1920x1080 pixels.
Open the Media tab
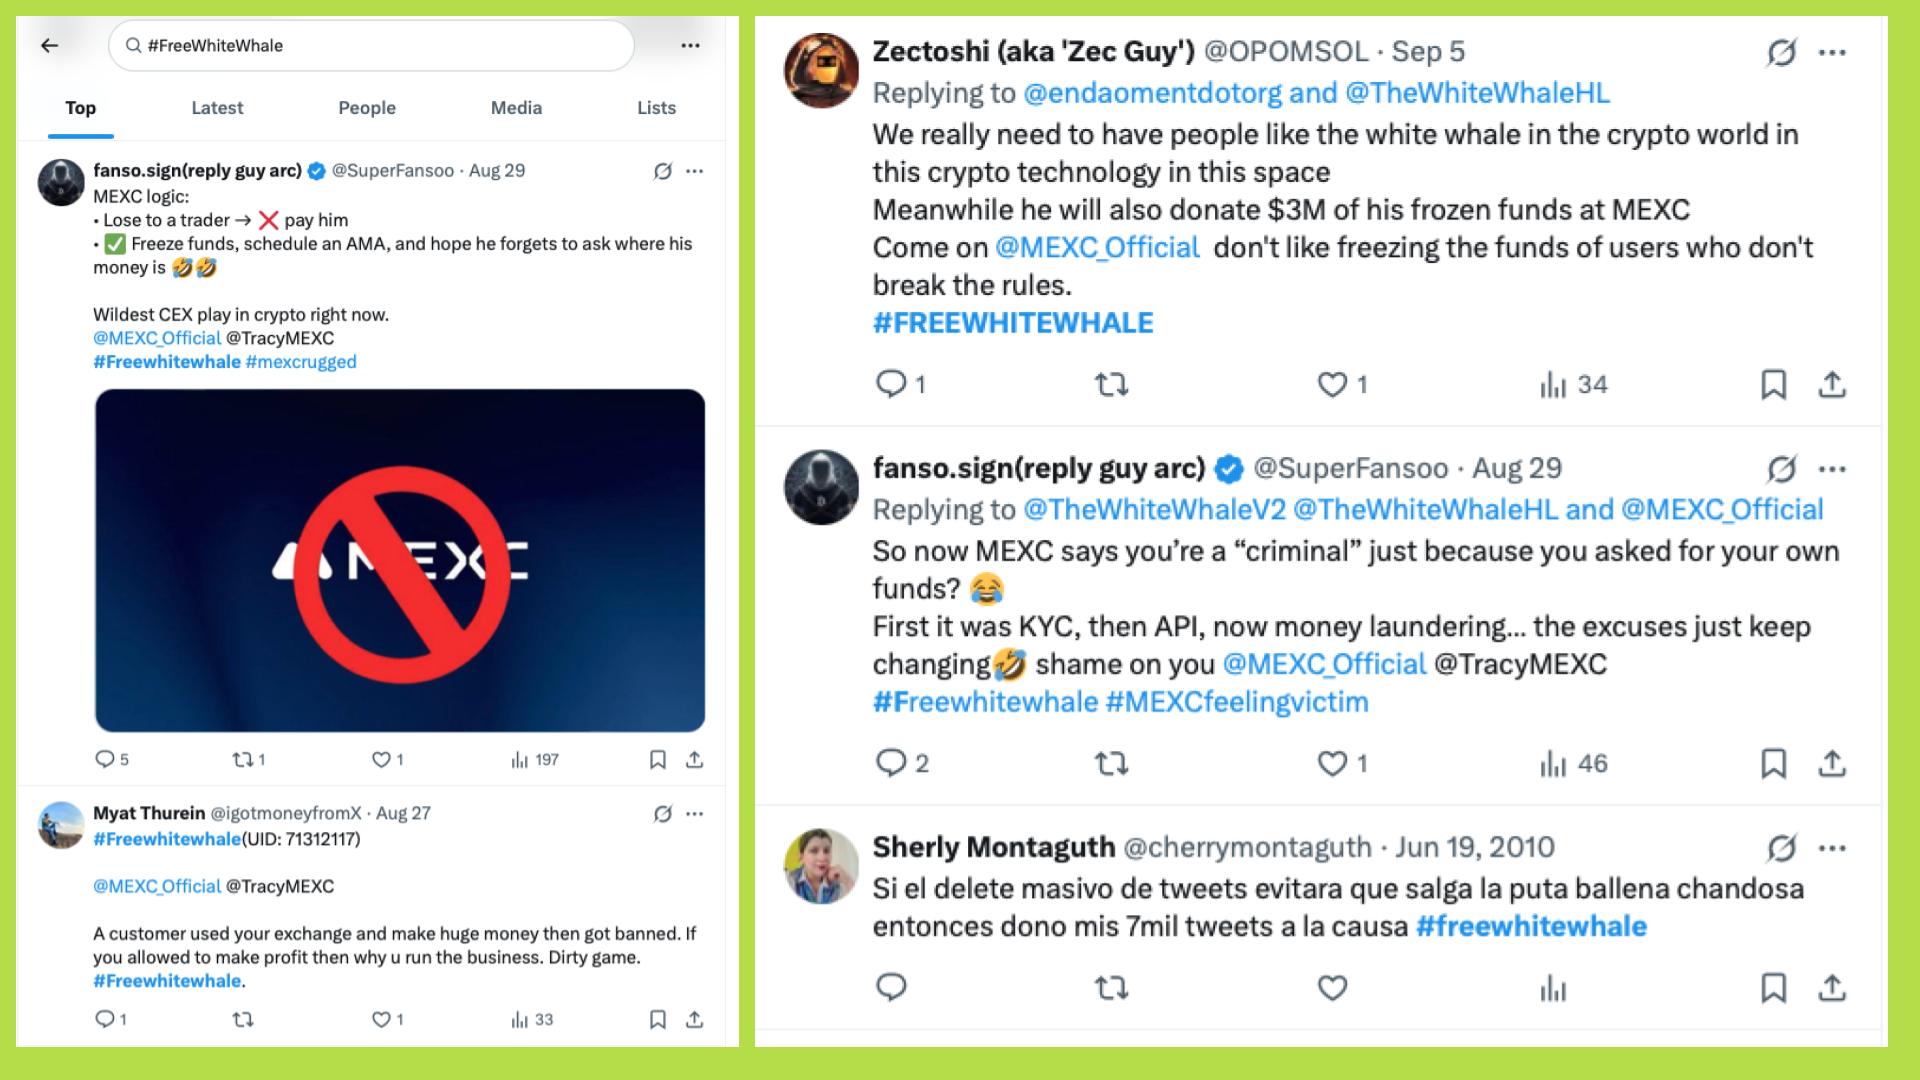[x=516, y=108]
